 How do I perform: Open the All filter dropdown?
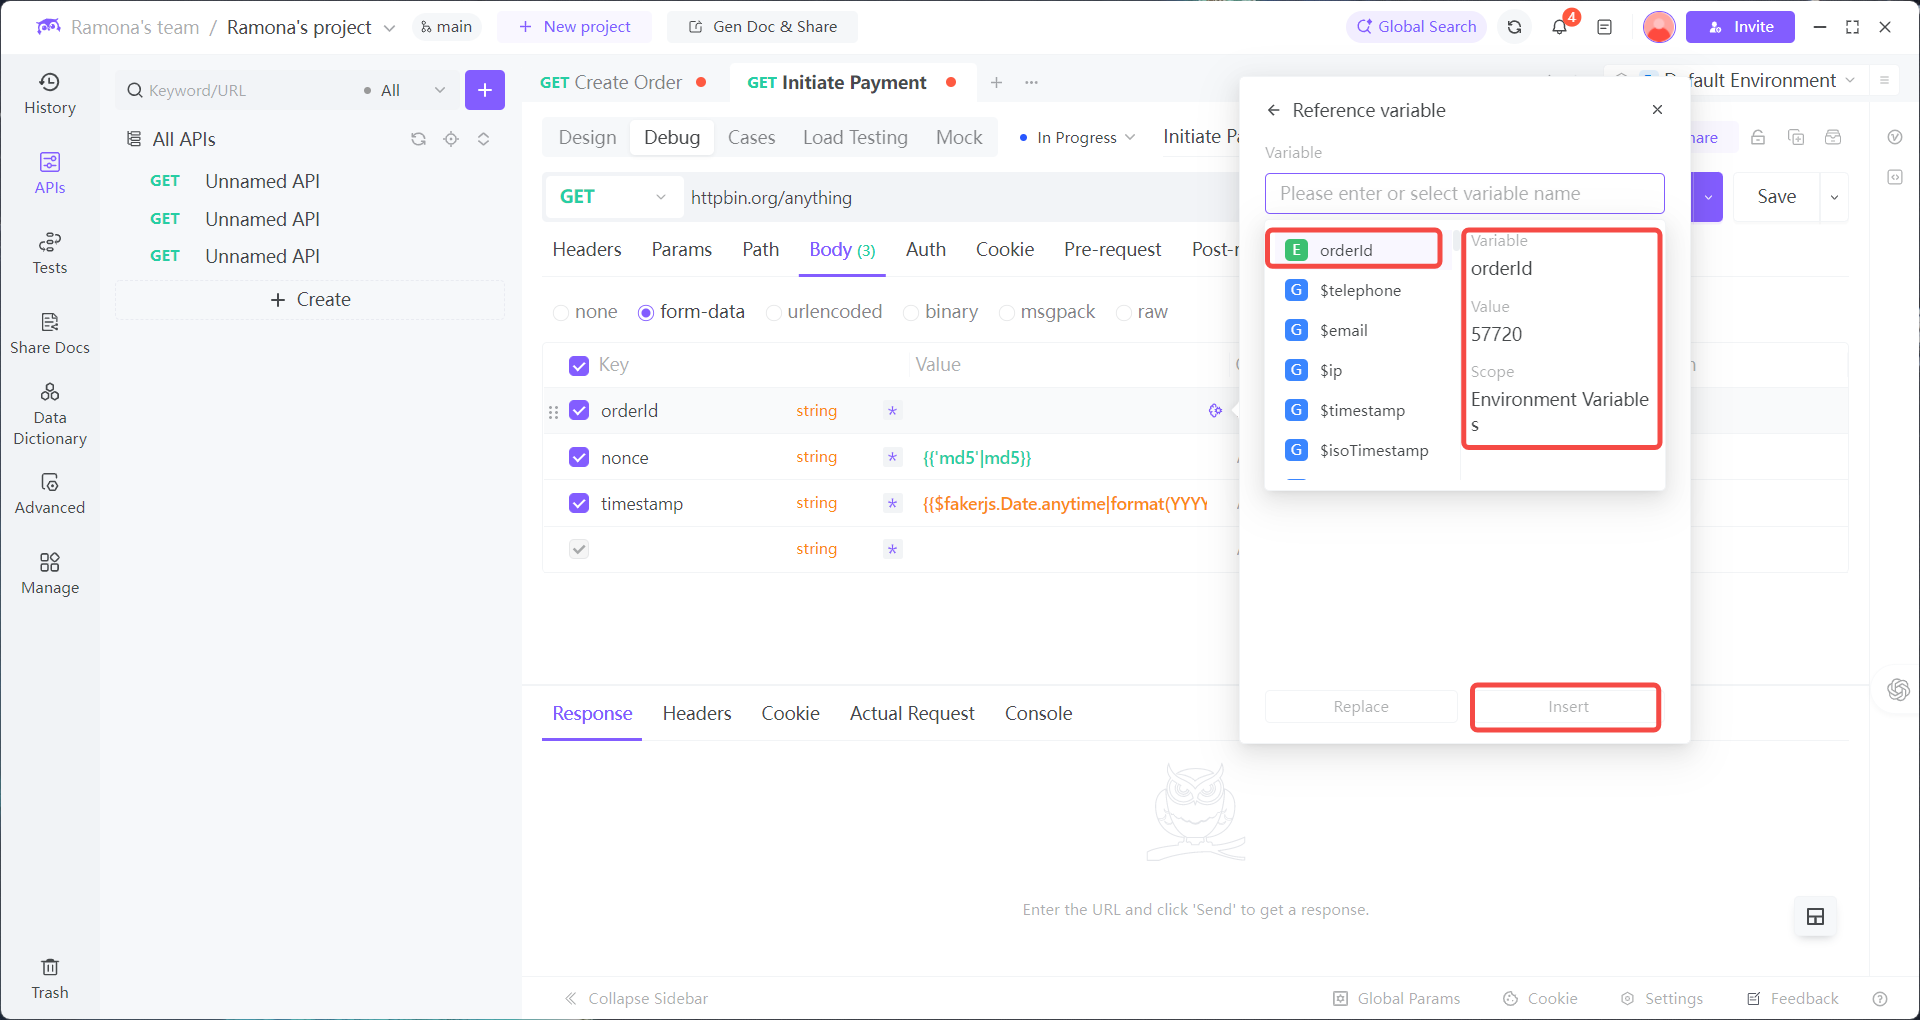click(405, 90)
